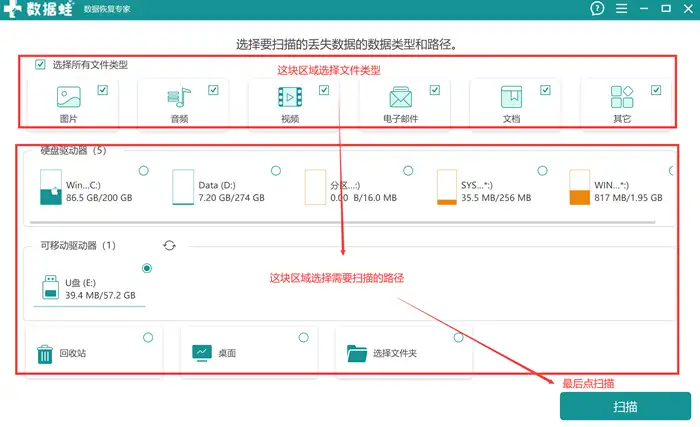Minimize the 数据蛙 window
700x427 pixels.
coord(644,8)
